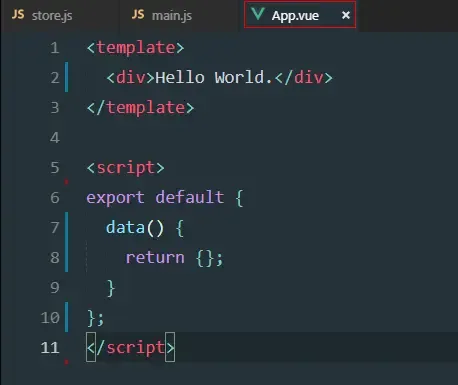This screenshot has width=458, height=385.
Task: Click the opening <script> tag
Action: point(126,168)
